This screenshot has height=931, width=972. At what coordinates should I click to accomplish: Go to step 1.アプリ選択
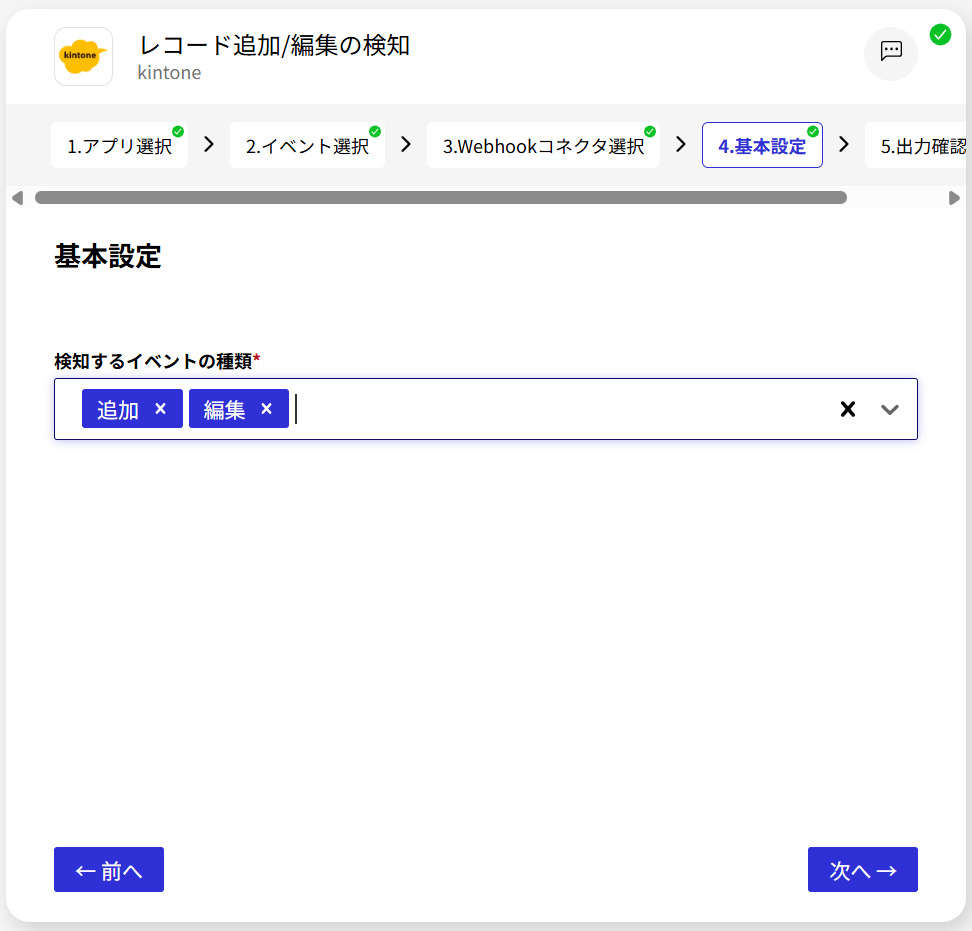(x=119, y=146)
